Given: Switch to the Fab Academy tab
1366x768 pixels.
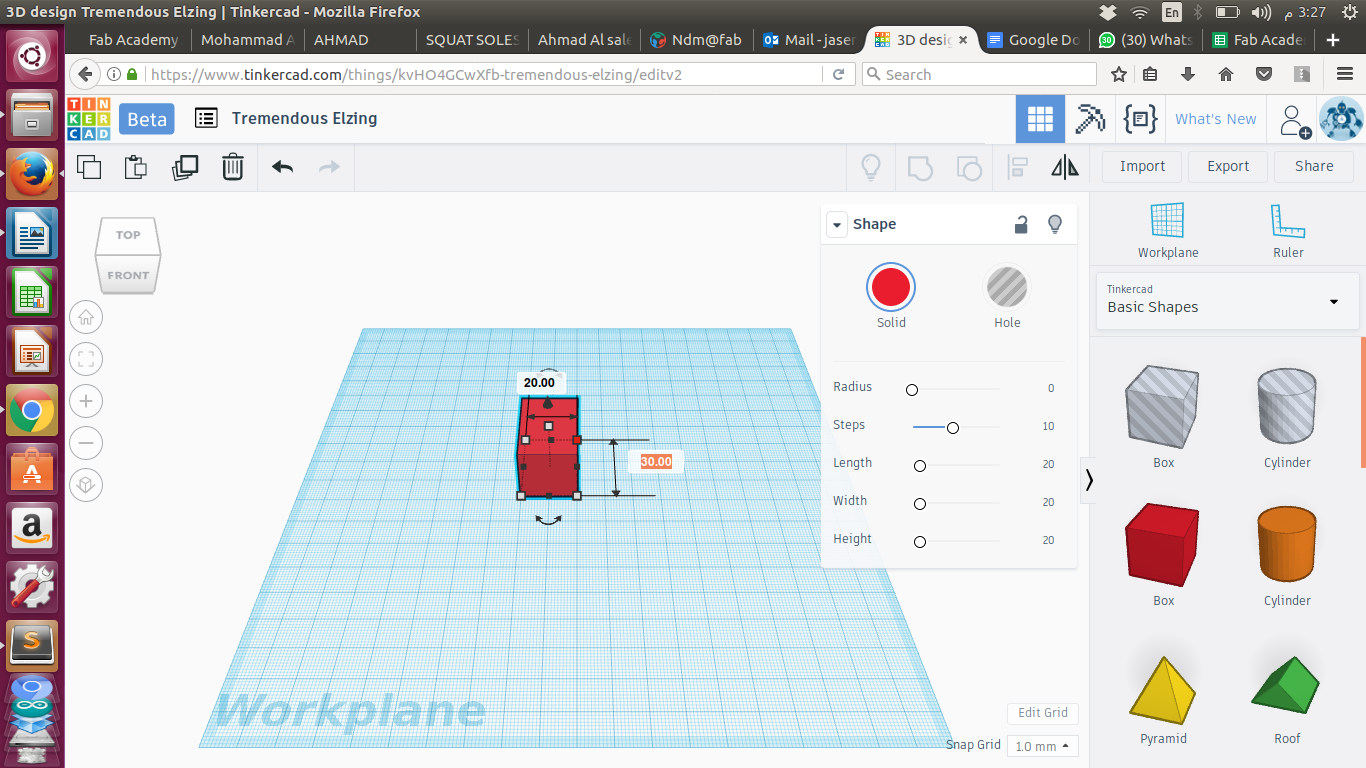Looking at the screenshot, I should tap(134, 40).
